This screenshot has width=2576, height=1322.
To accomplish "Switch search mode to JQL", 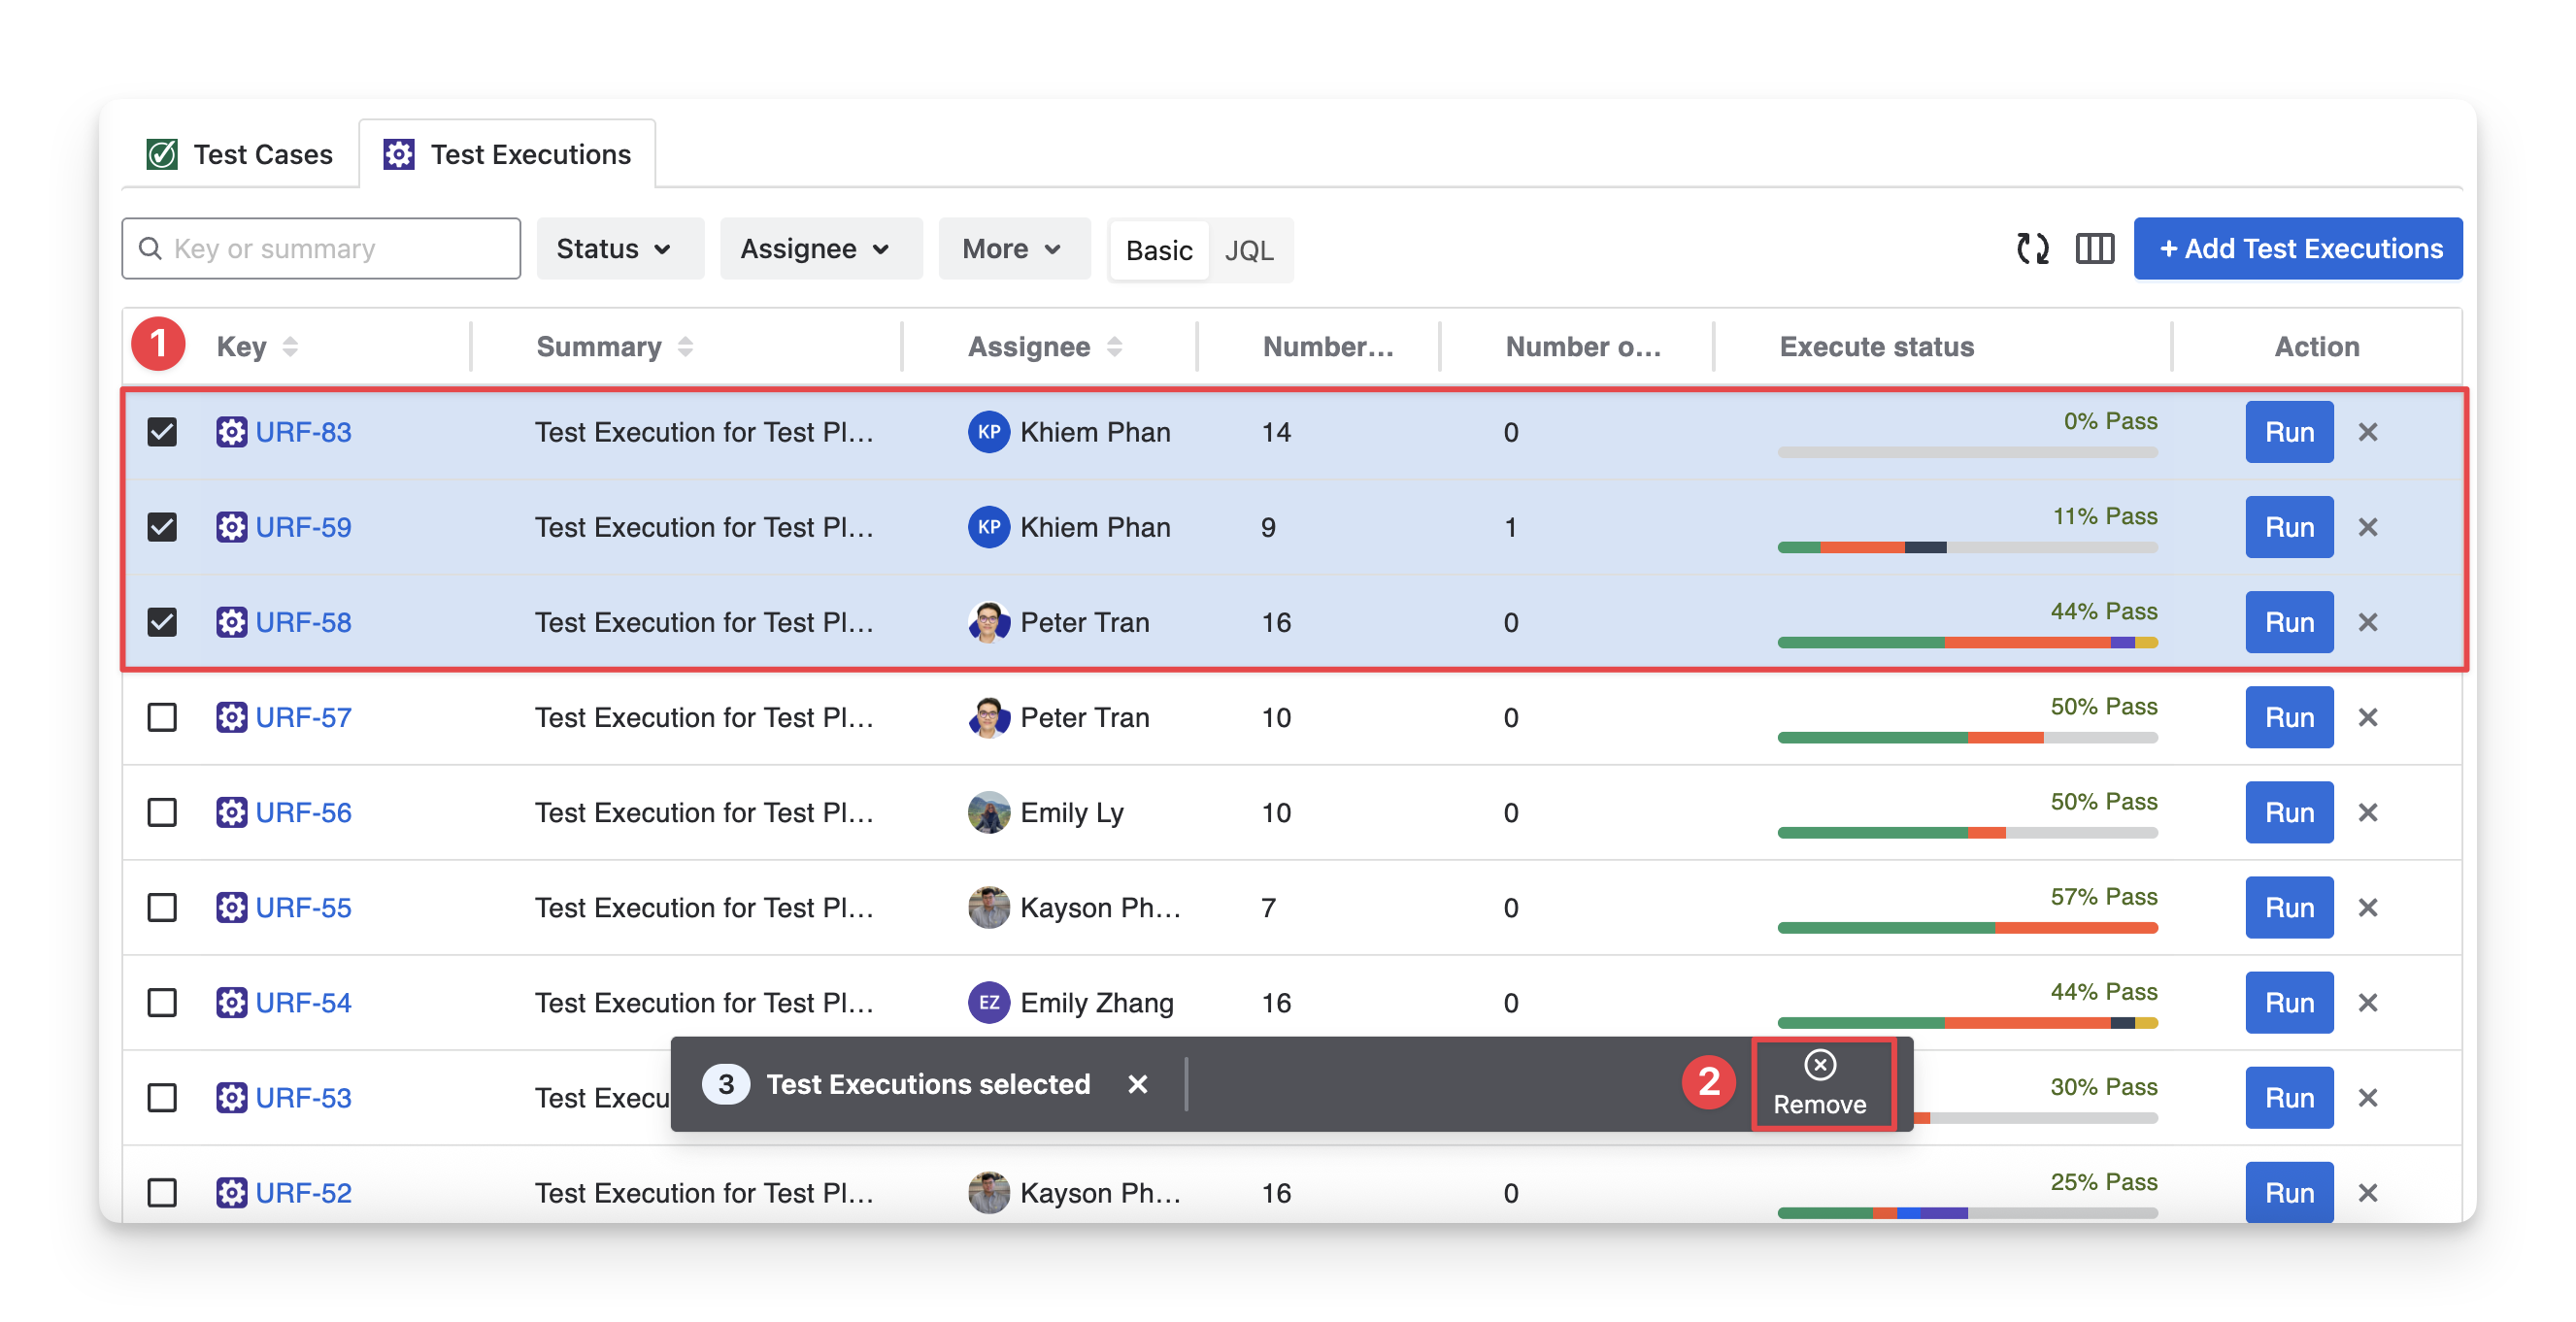I will (1248, 250).
